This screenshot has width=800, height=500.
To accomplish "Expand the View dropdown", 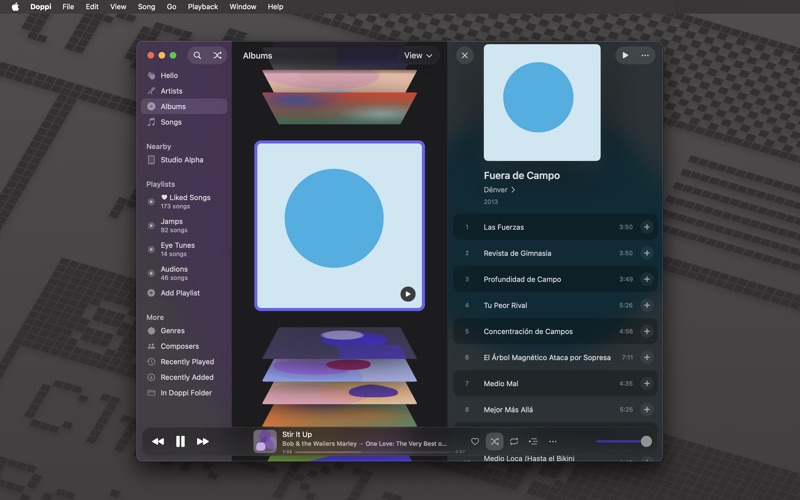I will click(418, 55).
